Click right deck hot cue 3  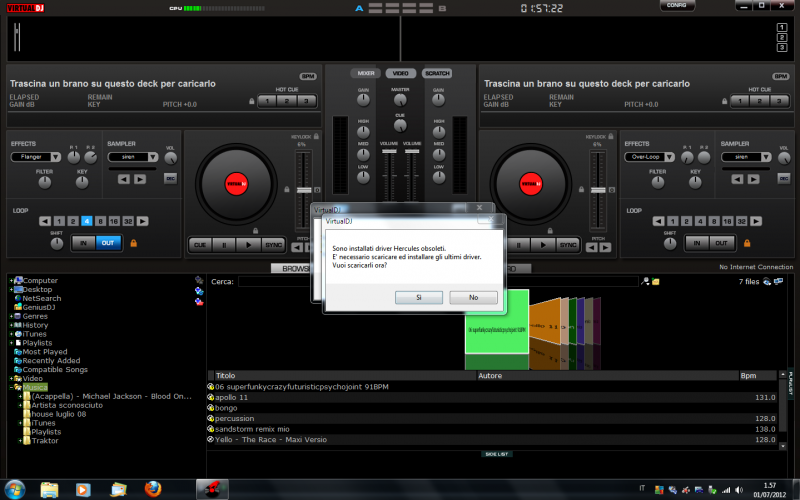[x=779, y=101]
